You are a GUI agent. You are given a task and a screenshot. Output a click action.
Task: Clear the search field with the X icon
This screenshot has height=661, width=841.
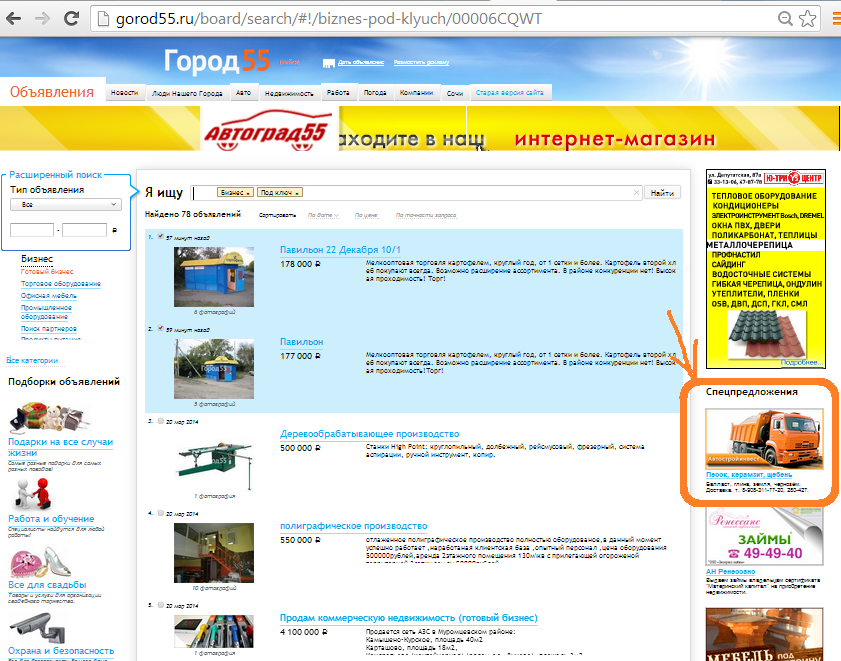[636, 193]
